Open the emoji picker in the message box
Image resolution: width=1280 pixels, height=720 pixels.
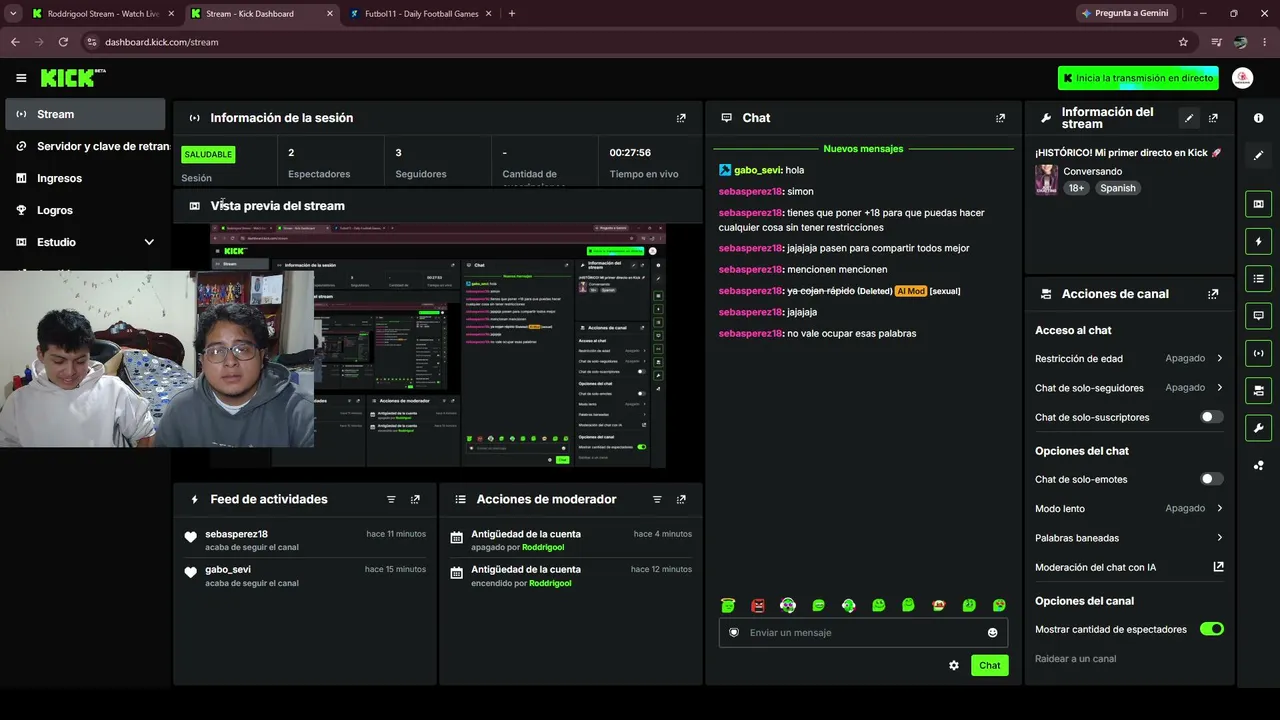pyautogui.click(x=993, y=632)
